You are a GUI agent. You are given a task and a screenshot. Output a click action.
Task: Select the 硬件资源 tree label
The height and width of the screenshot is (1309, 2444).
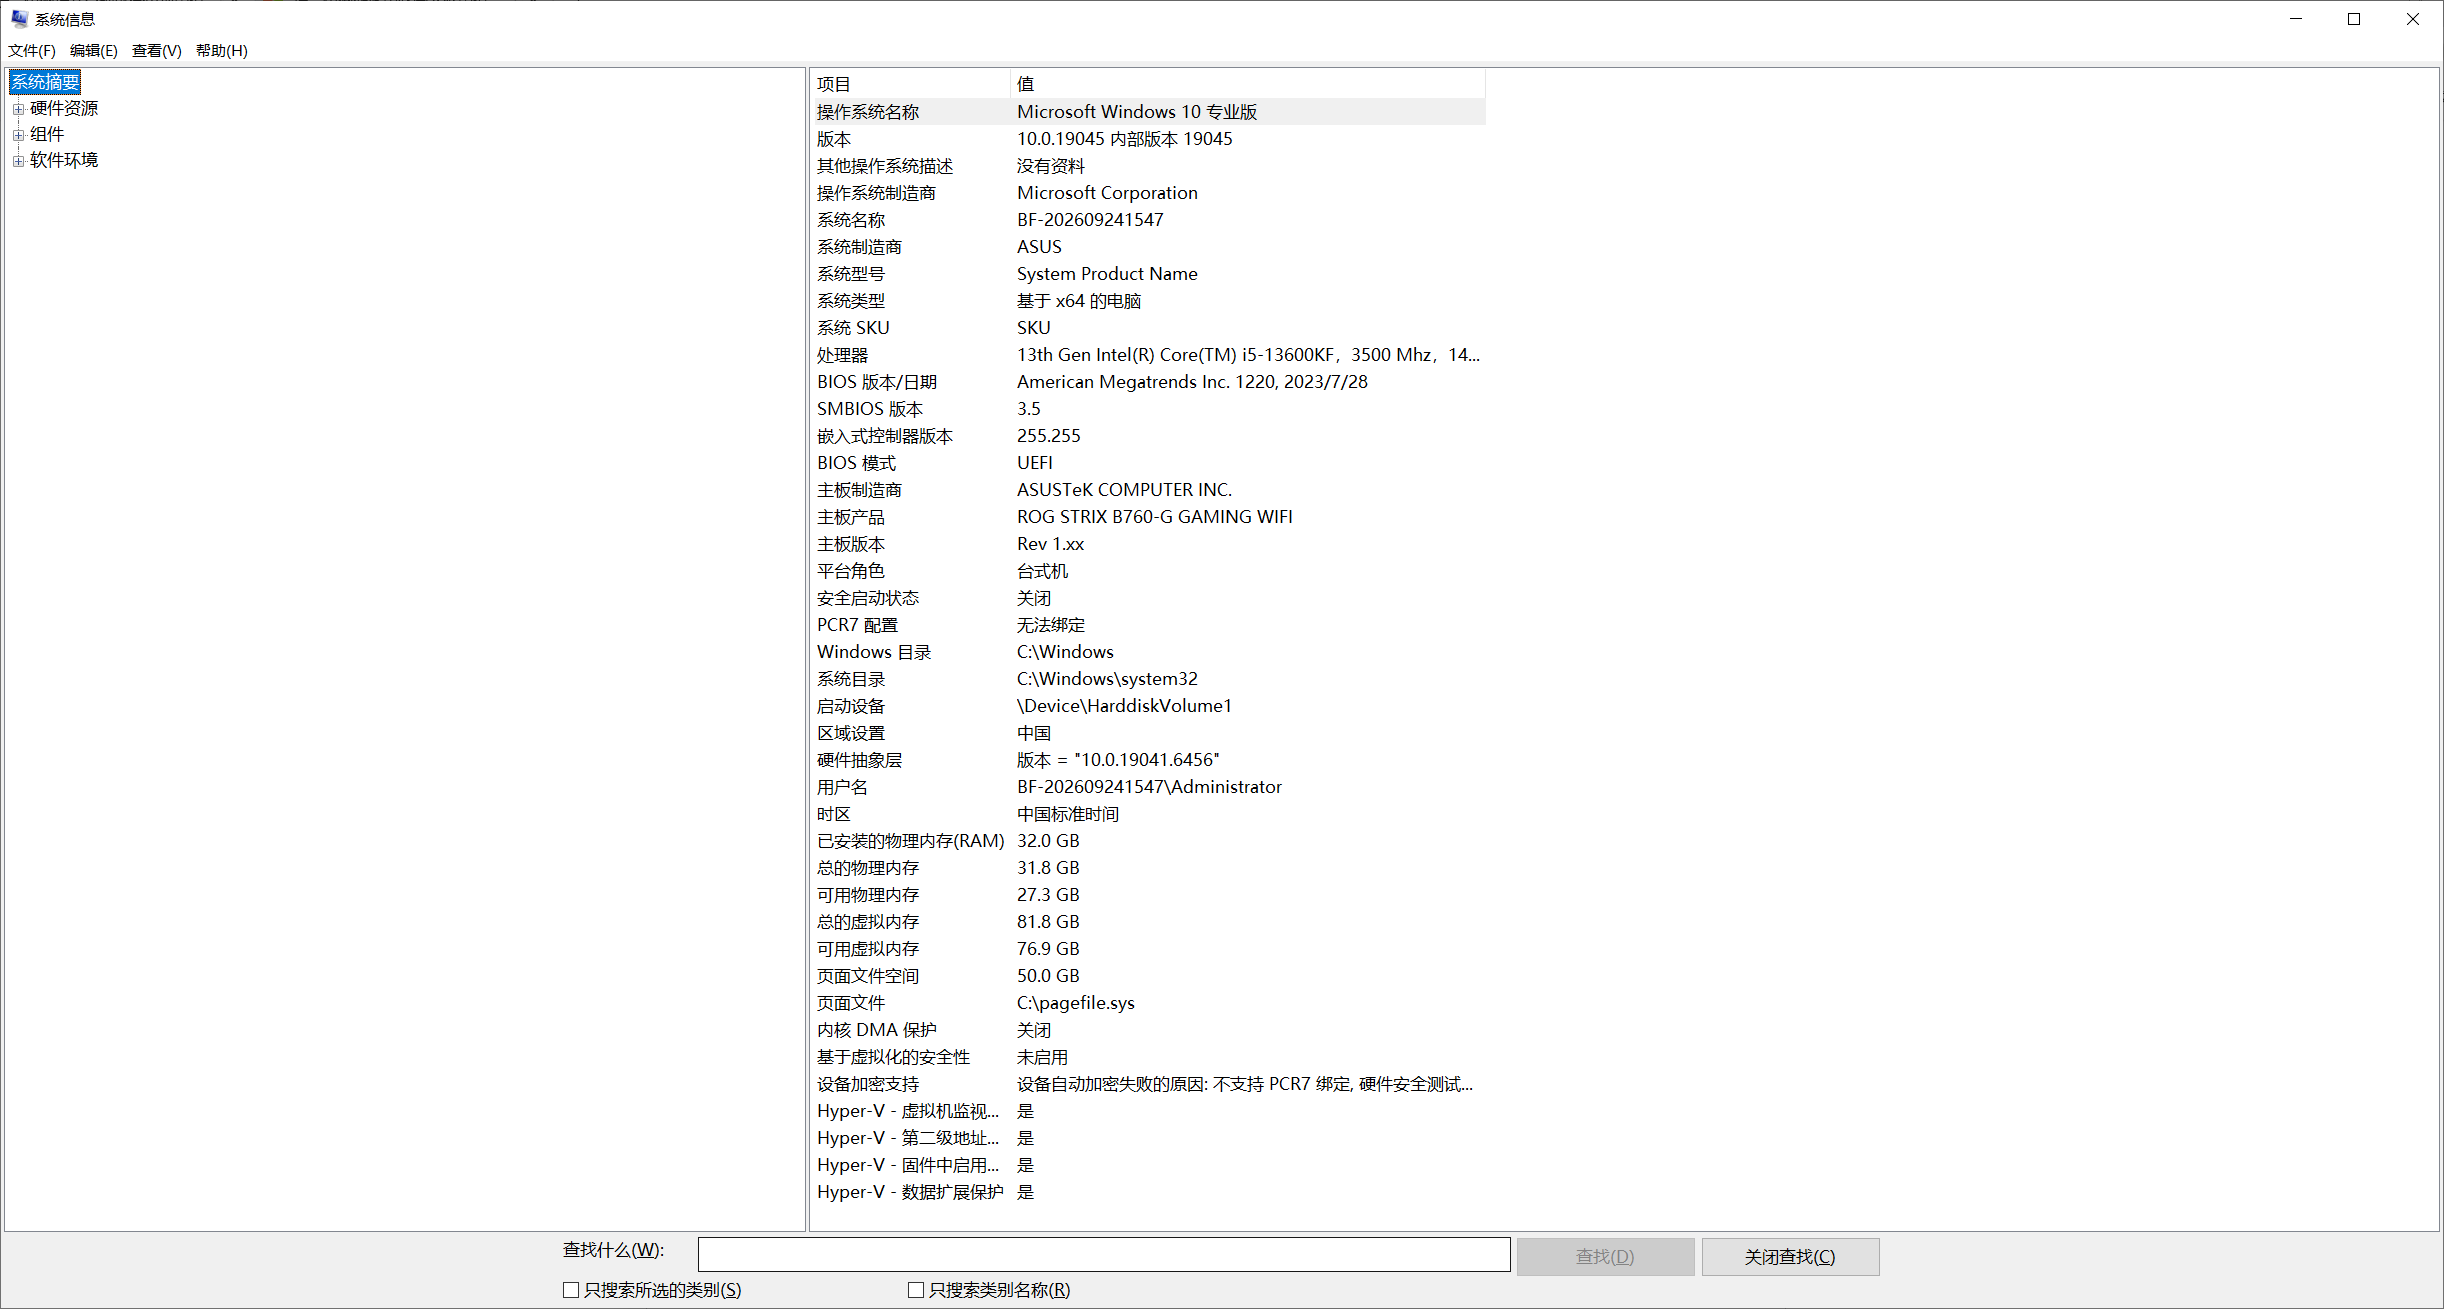64,108
